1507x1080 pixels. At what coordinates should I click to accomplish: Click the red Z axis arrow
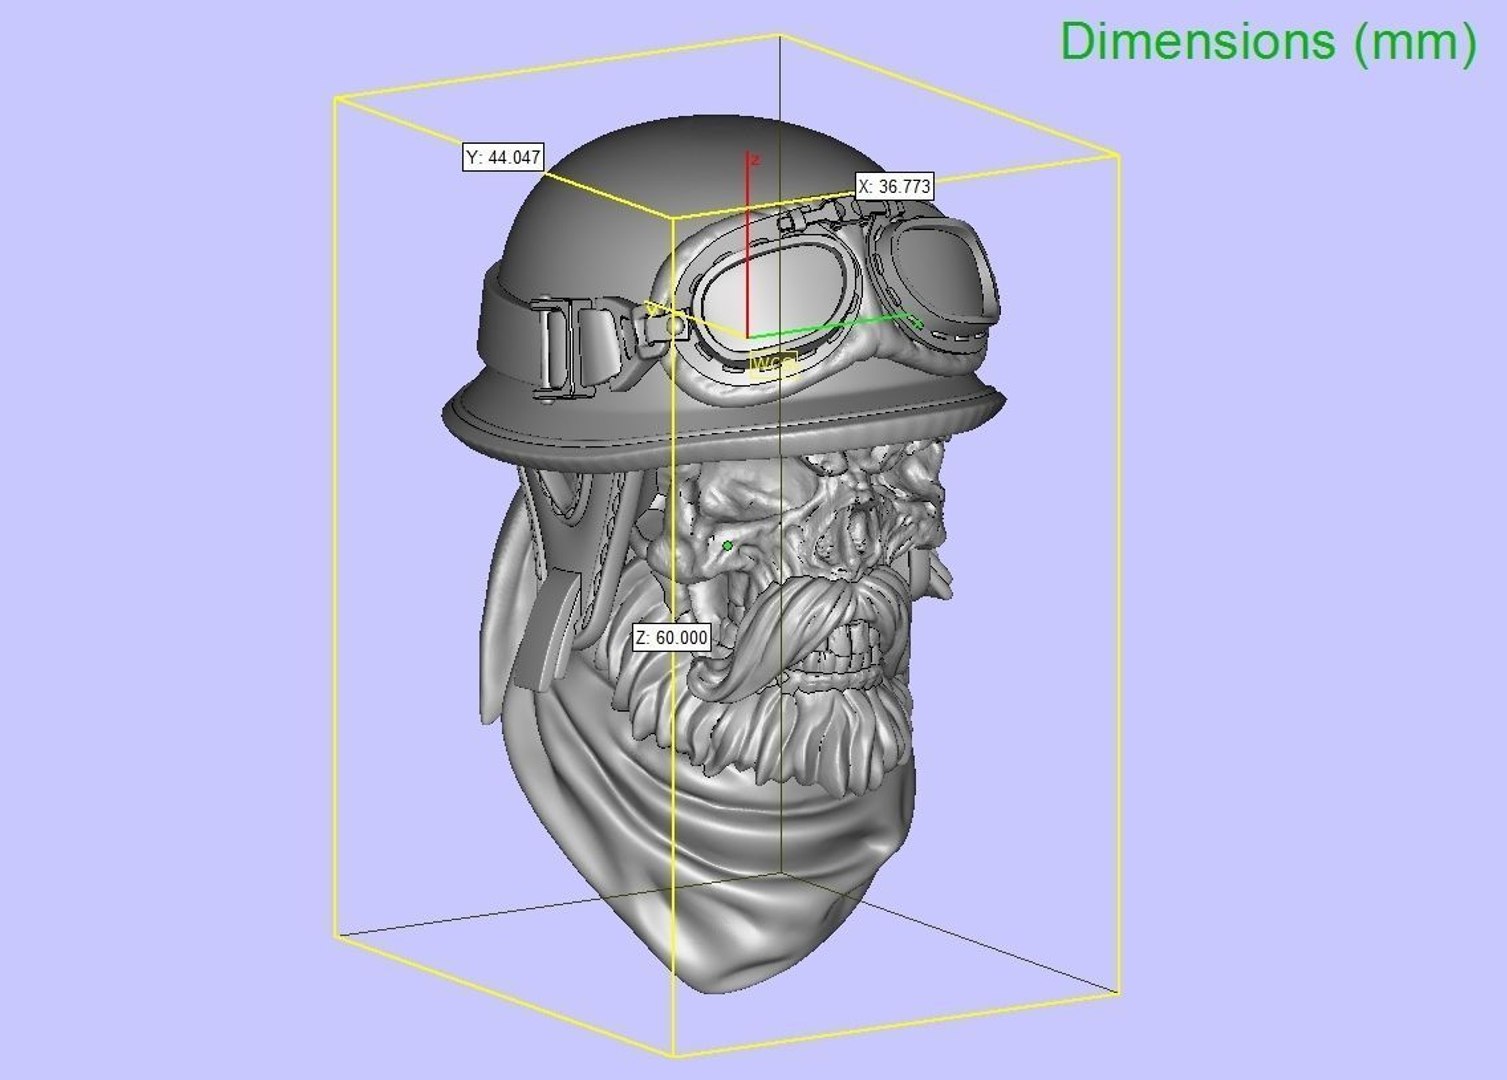pos(748,245)
